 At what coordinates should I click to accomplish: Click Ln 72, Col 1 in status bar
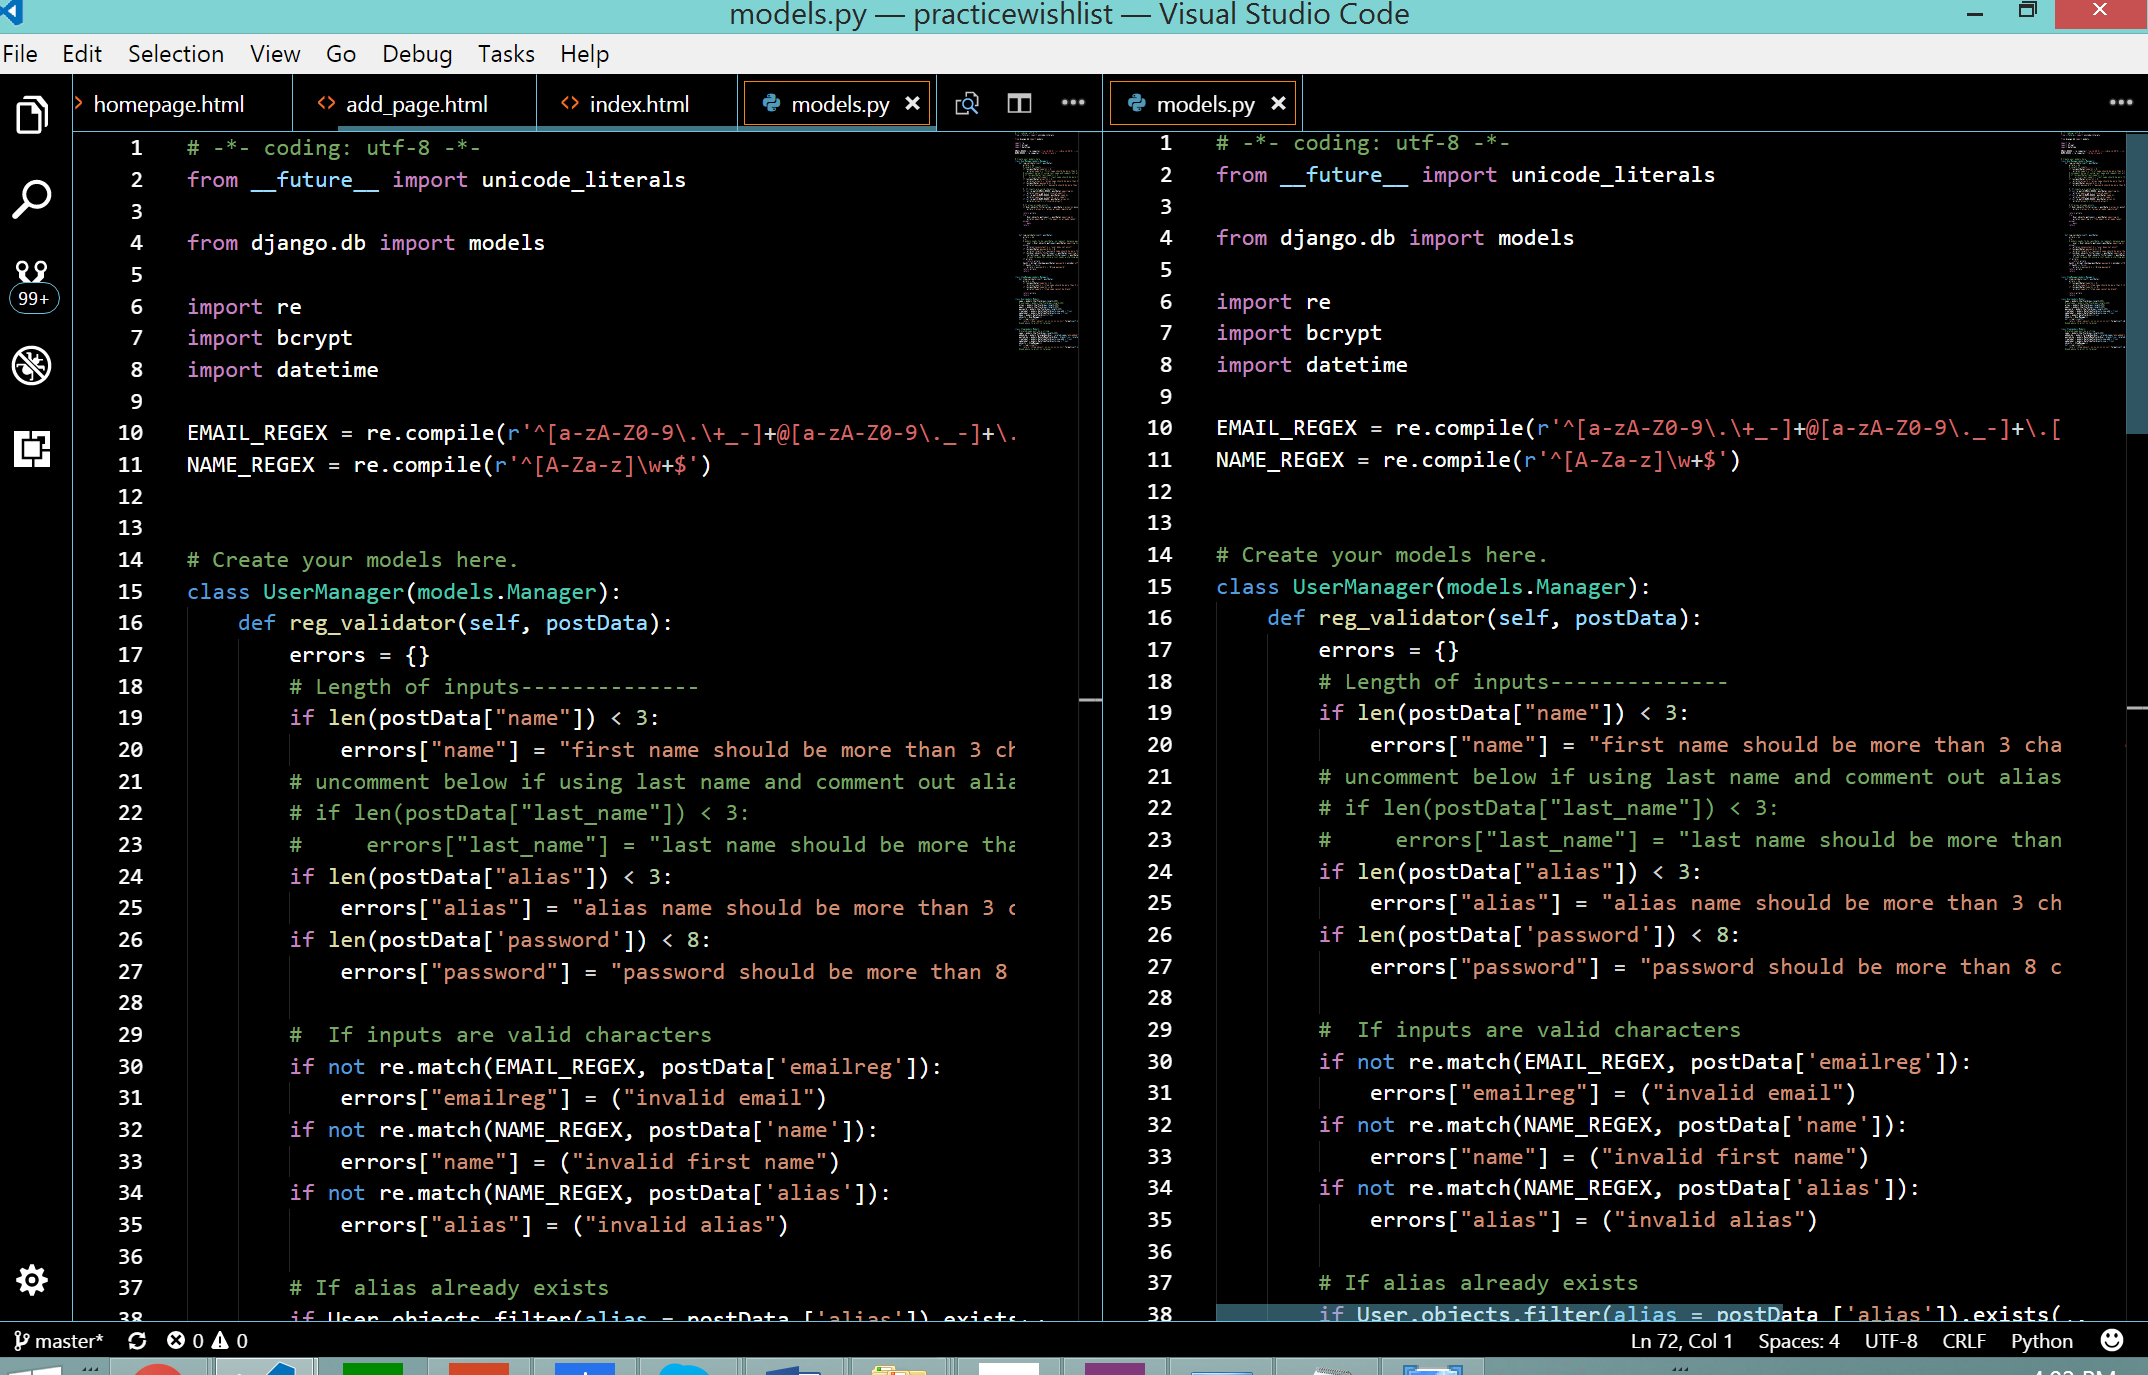point(1681,1340)
